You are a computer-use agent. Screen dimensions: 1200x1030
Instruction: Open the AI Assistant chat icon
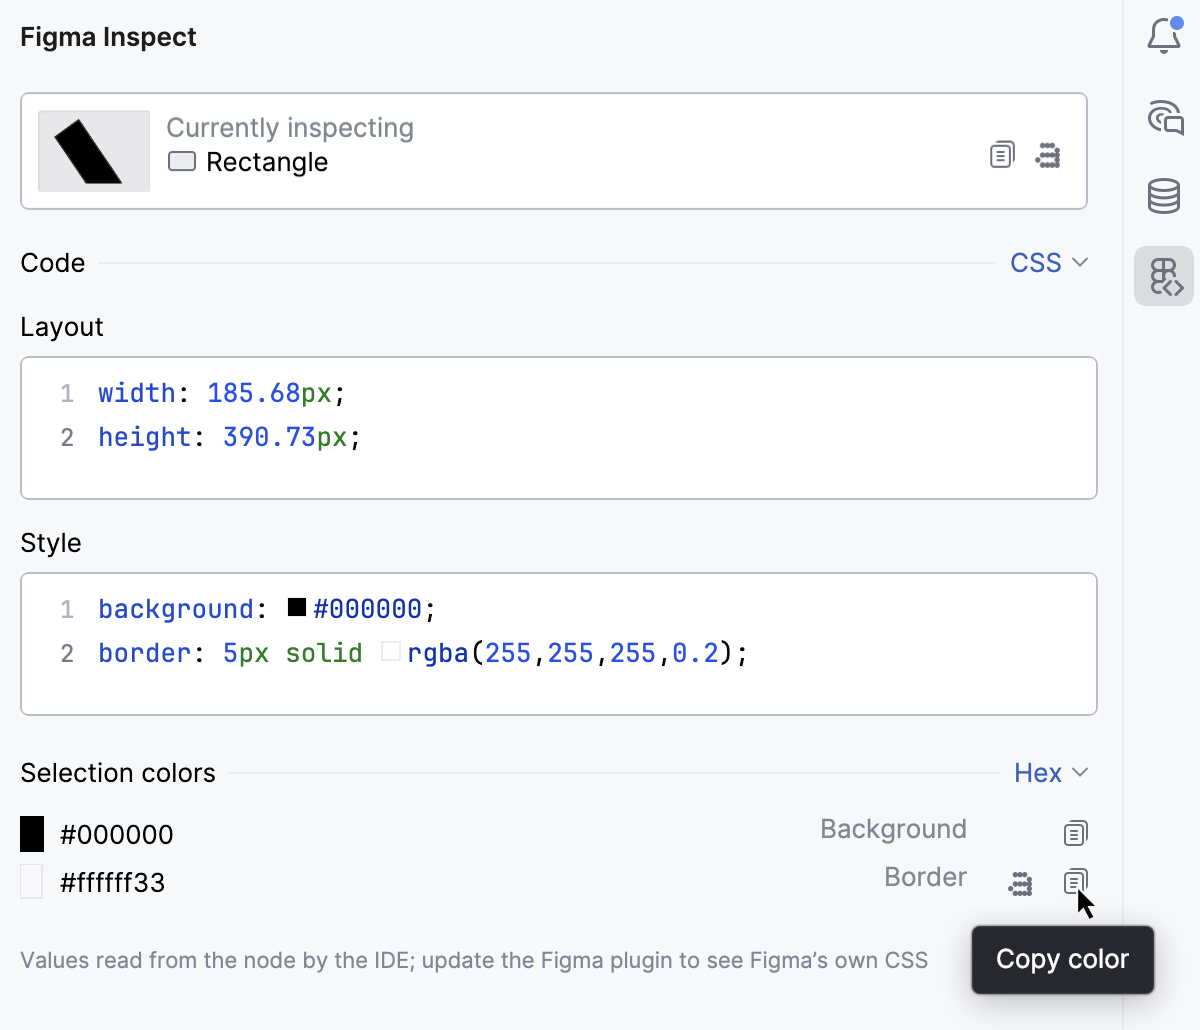[1165, 117]
